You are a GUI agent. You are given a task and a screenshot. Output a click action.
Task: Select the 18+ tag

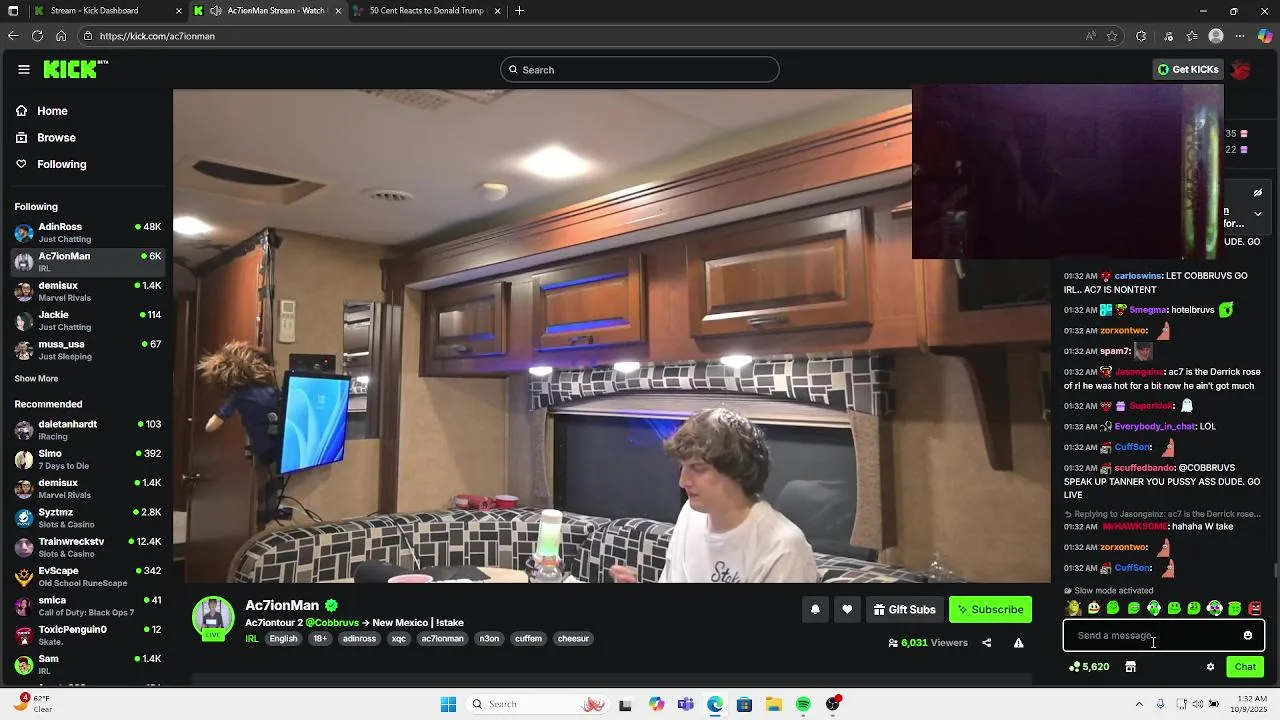(319, 639)
